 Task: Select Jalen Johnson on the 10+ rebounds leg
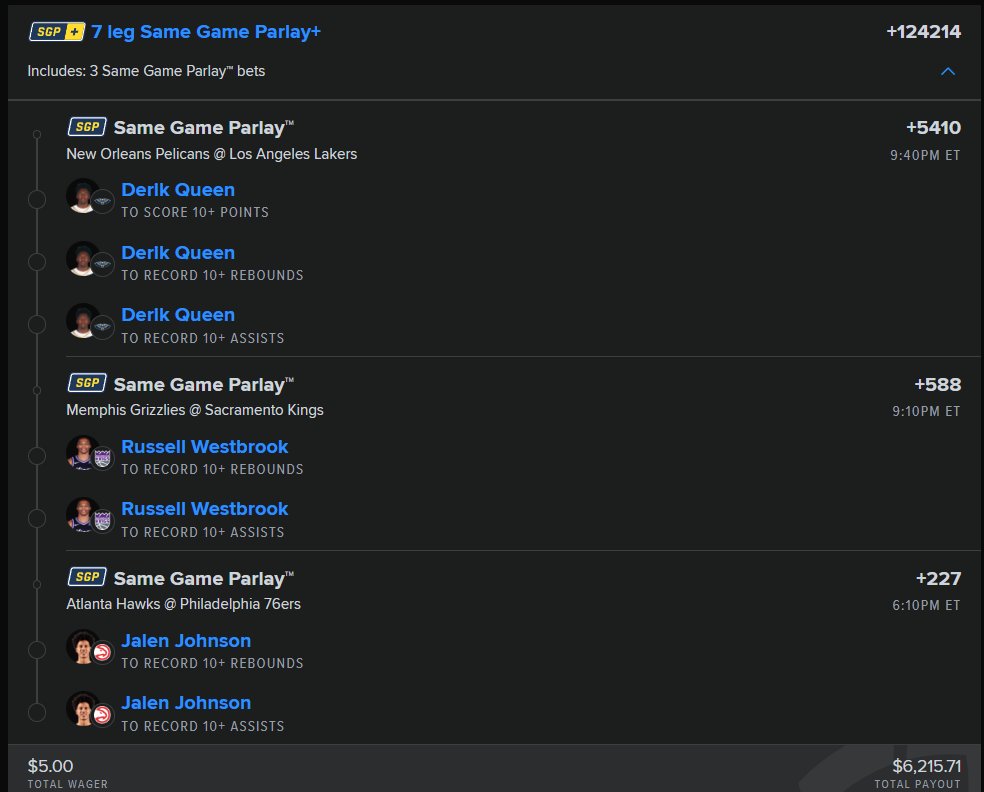pos(186,641)
